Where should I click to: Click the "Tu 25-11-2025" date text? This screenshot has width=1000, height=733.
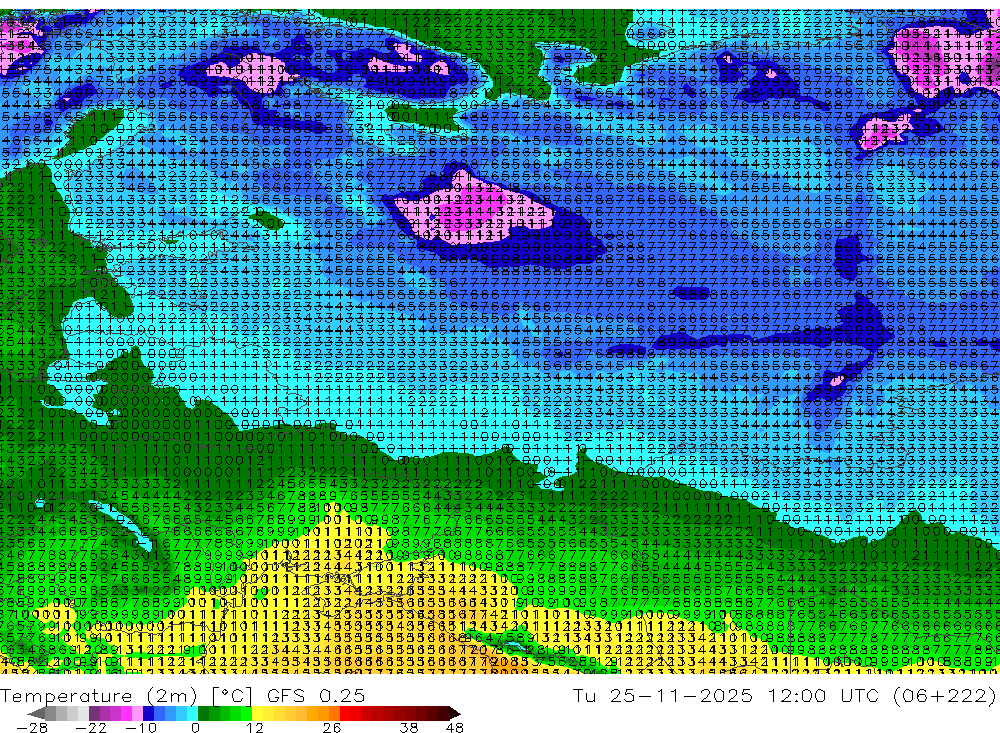pyautogui.click(x=662, y=695)
